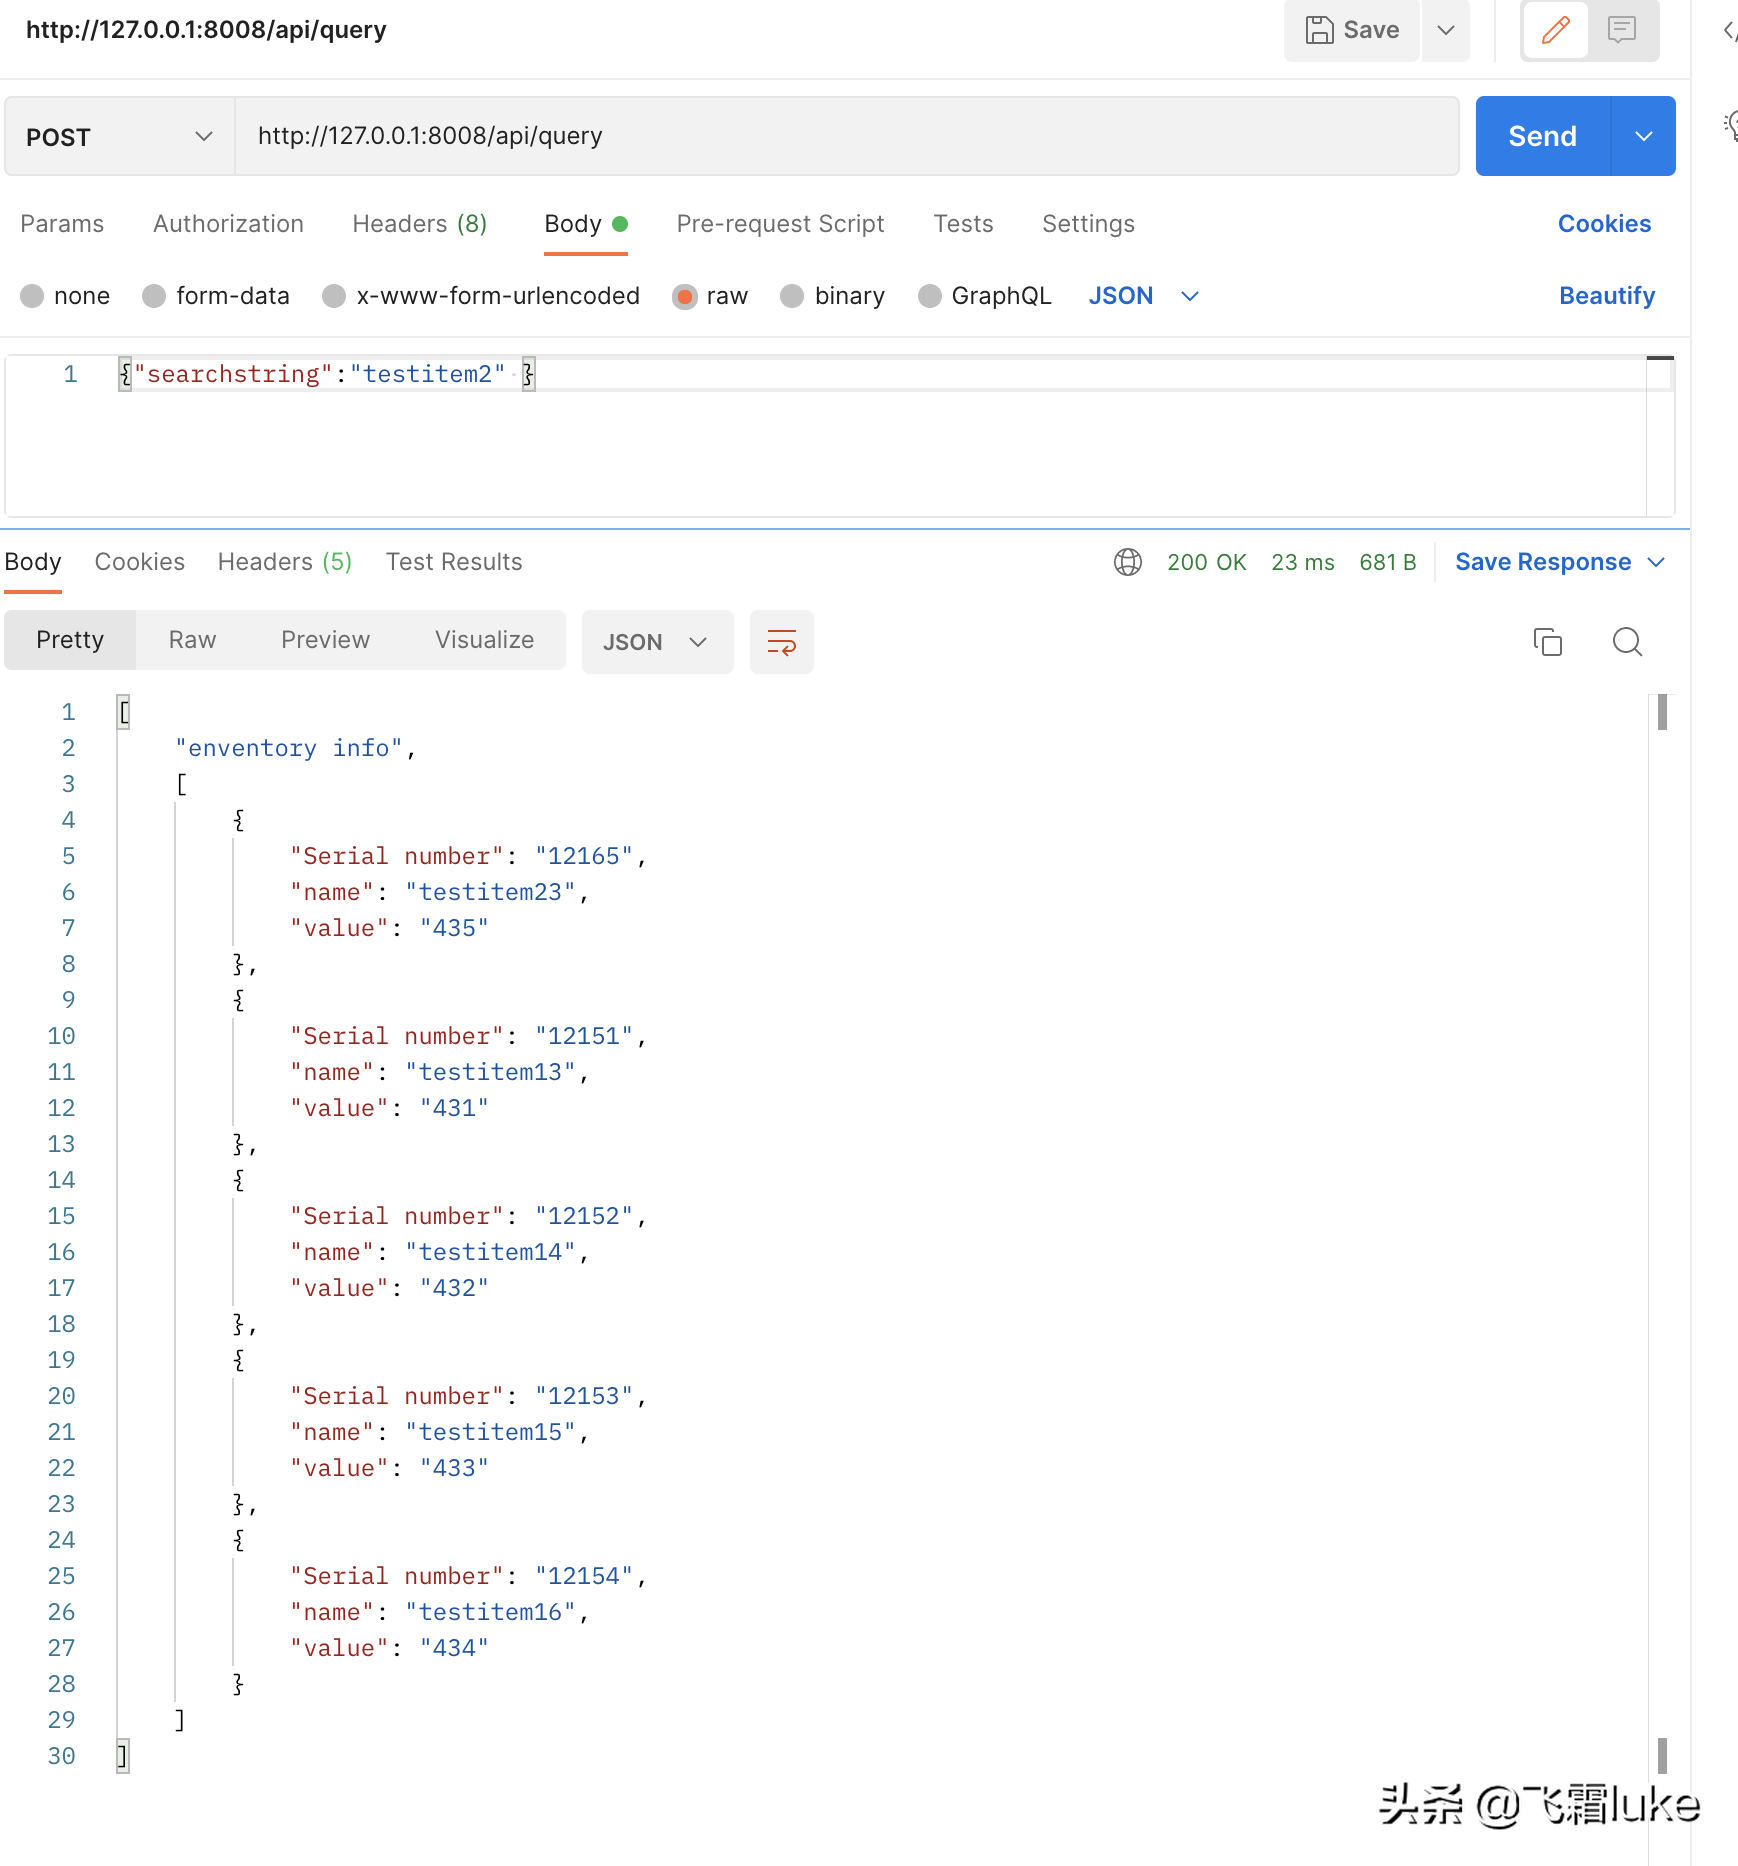This screenshot has width=1738, height=1866.
Task: Click the globe network icon
Action: click(x=1127, y=562)
